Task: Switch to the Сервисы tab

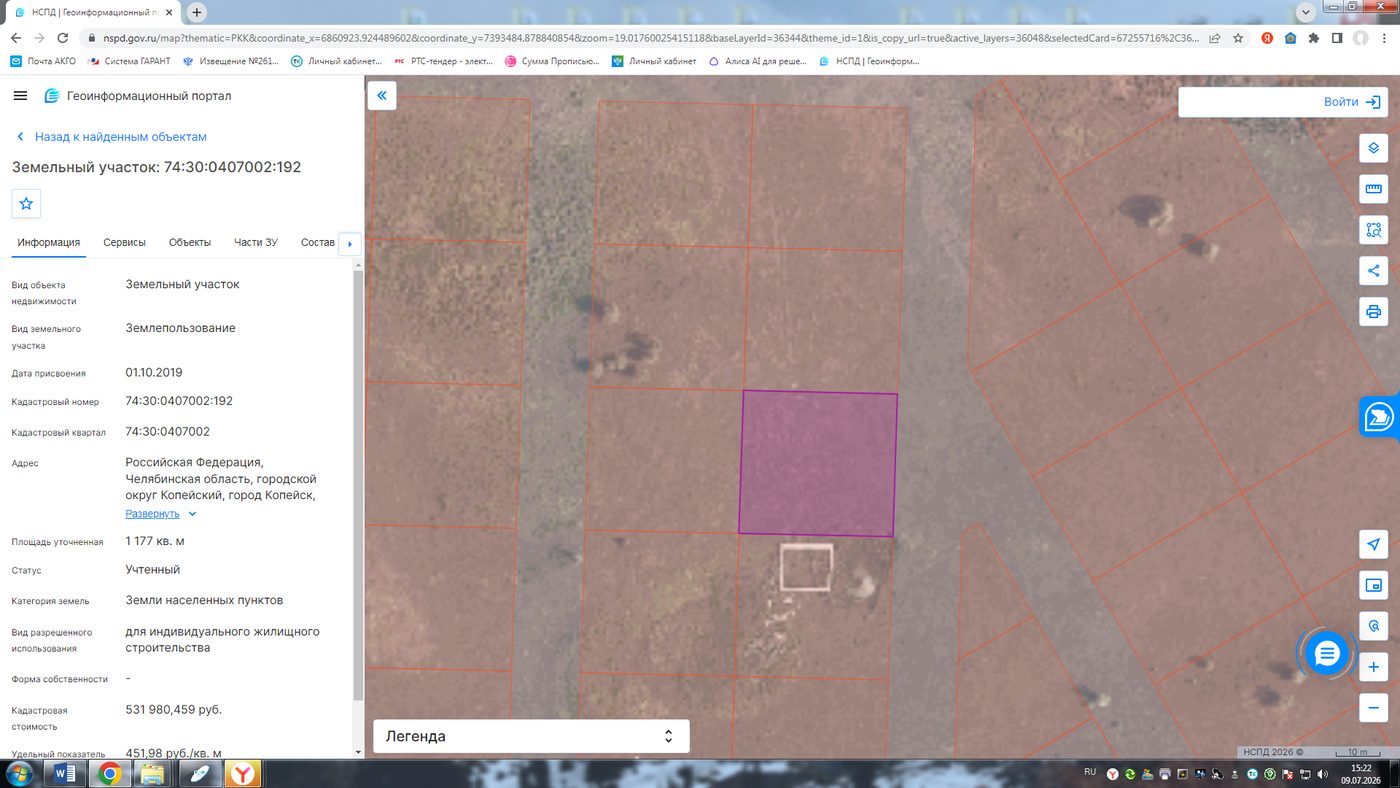Action: (125, 243)
